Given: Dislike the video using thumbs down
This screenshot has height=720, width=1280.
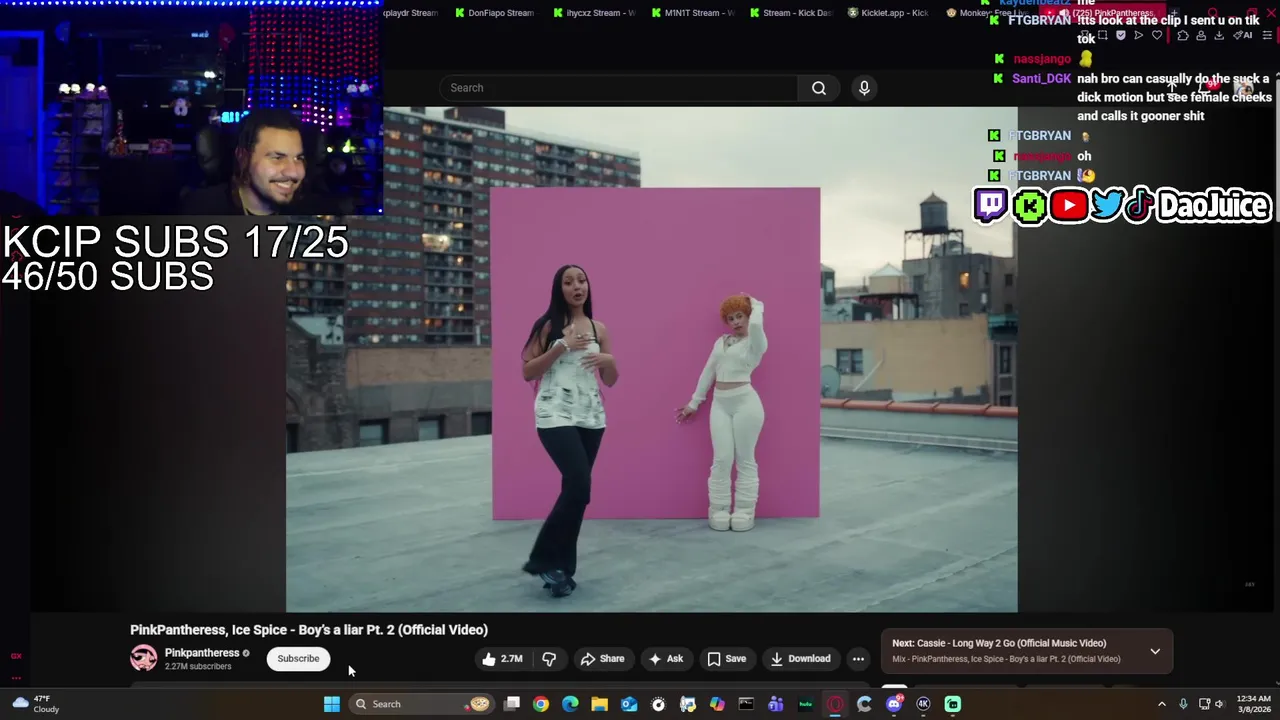Looking at the screenshot, I should [549, 659].
